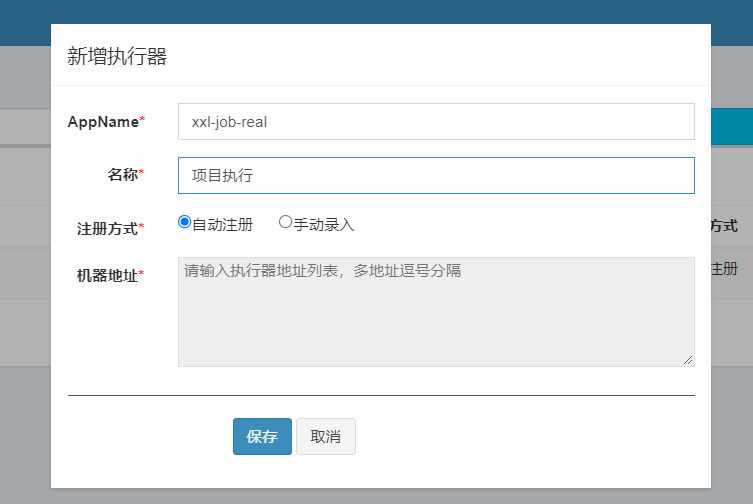
Task: Click the 手动录入 label text
Action: 324,225
